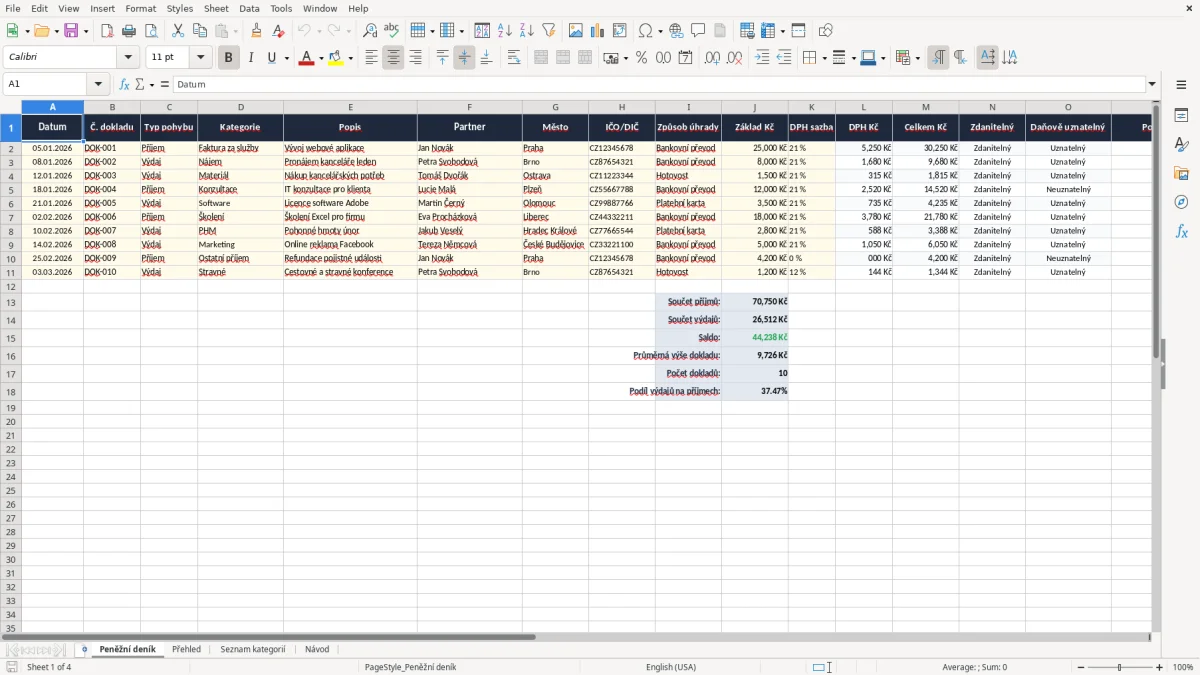This screenshot has height=675, width=1200.
Task: Open background color dropdown arrow
Action: pos(350,58)
